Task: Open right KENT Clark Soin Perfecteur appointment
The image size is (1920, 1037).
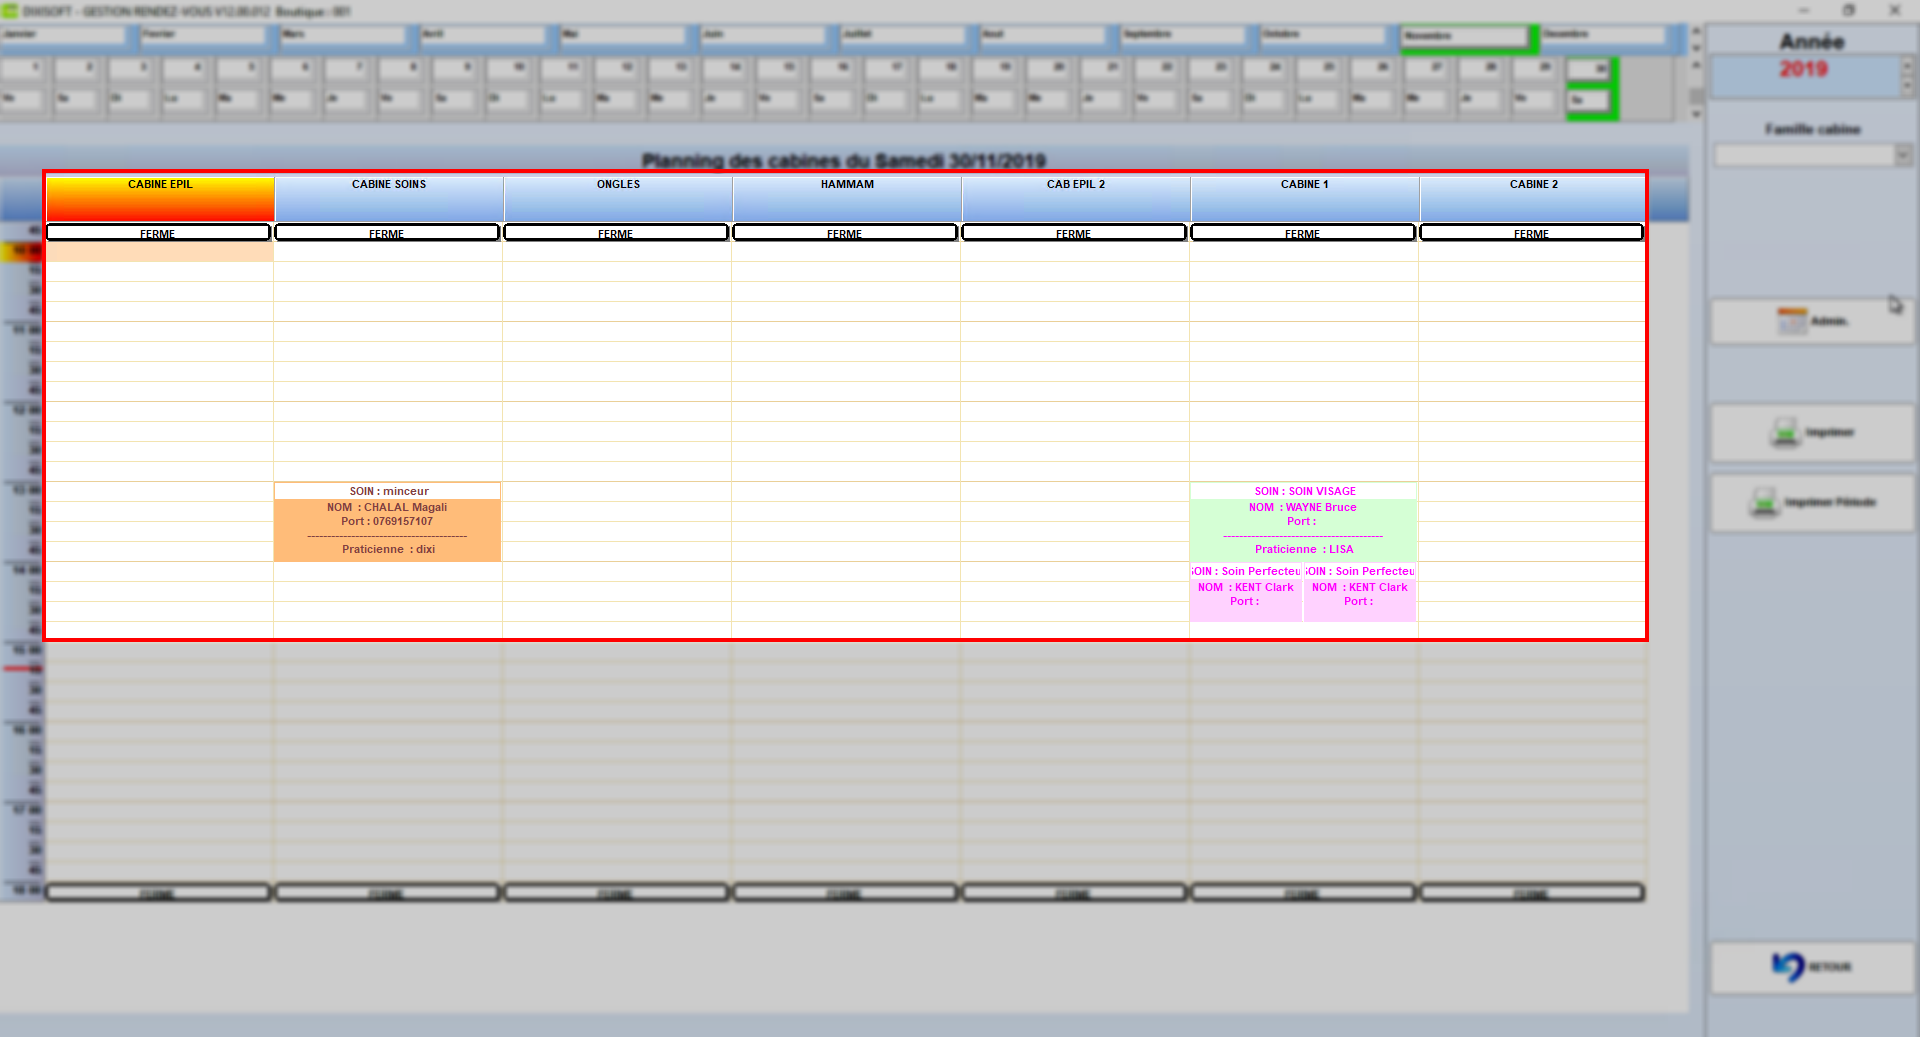Action: [1360, 592]
